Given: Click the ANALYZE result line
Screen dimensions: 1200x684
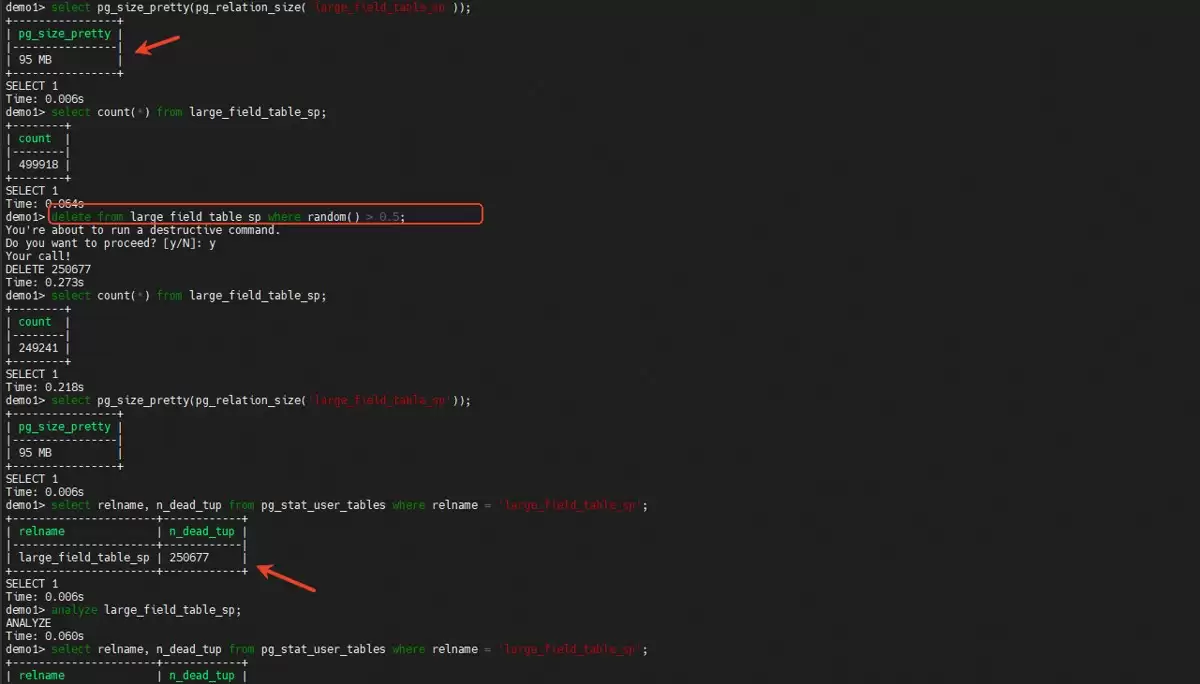Looking at the screenshot, I should point(28,622).
